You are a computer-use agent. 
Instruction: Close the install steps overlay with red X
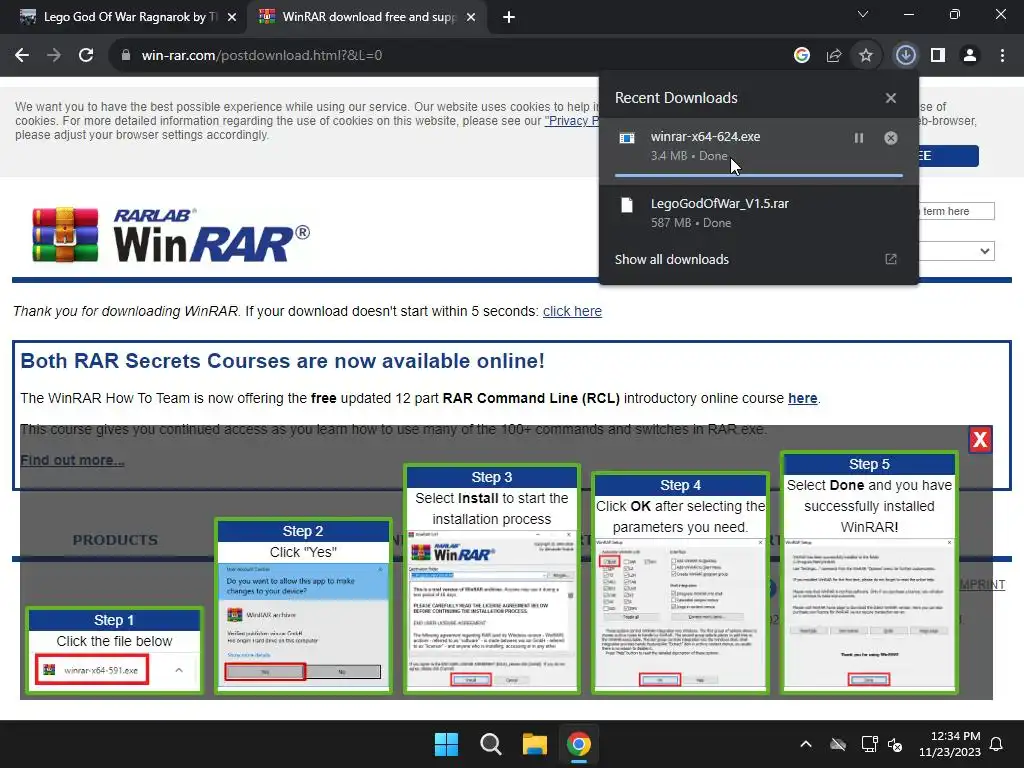pyautogui.click(x=980, y=440)
